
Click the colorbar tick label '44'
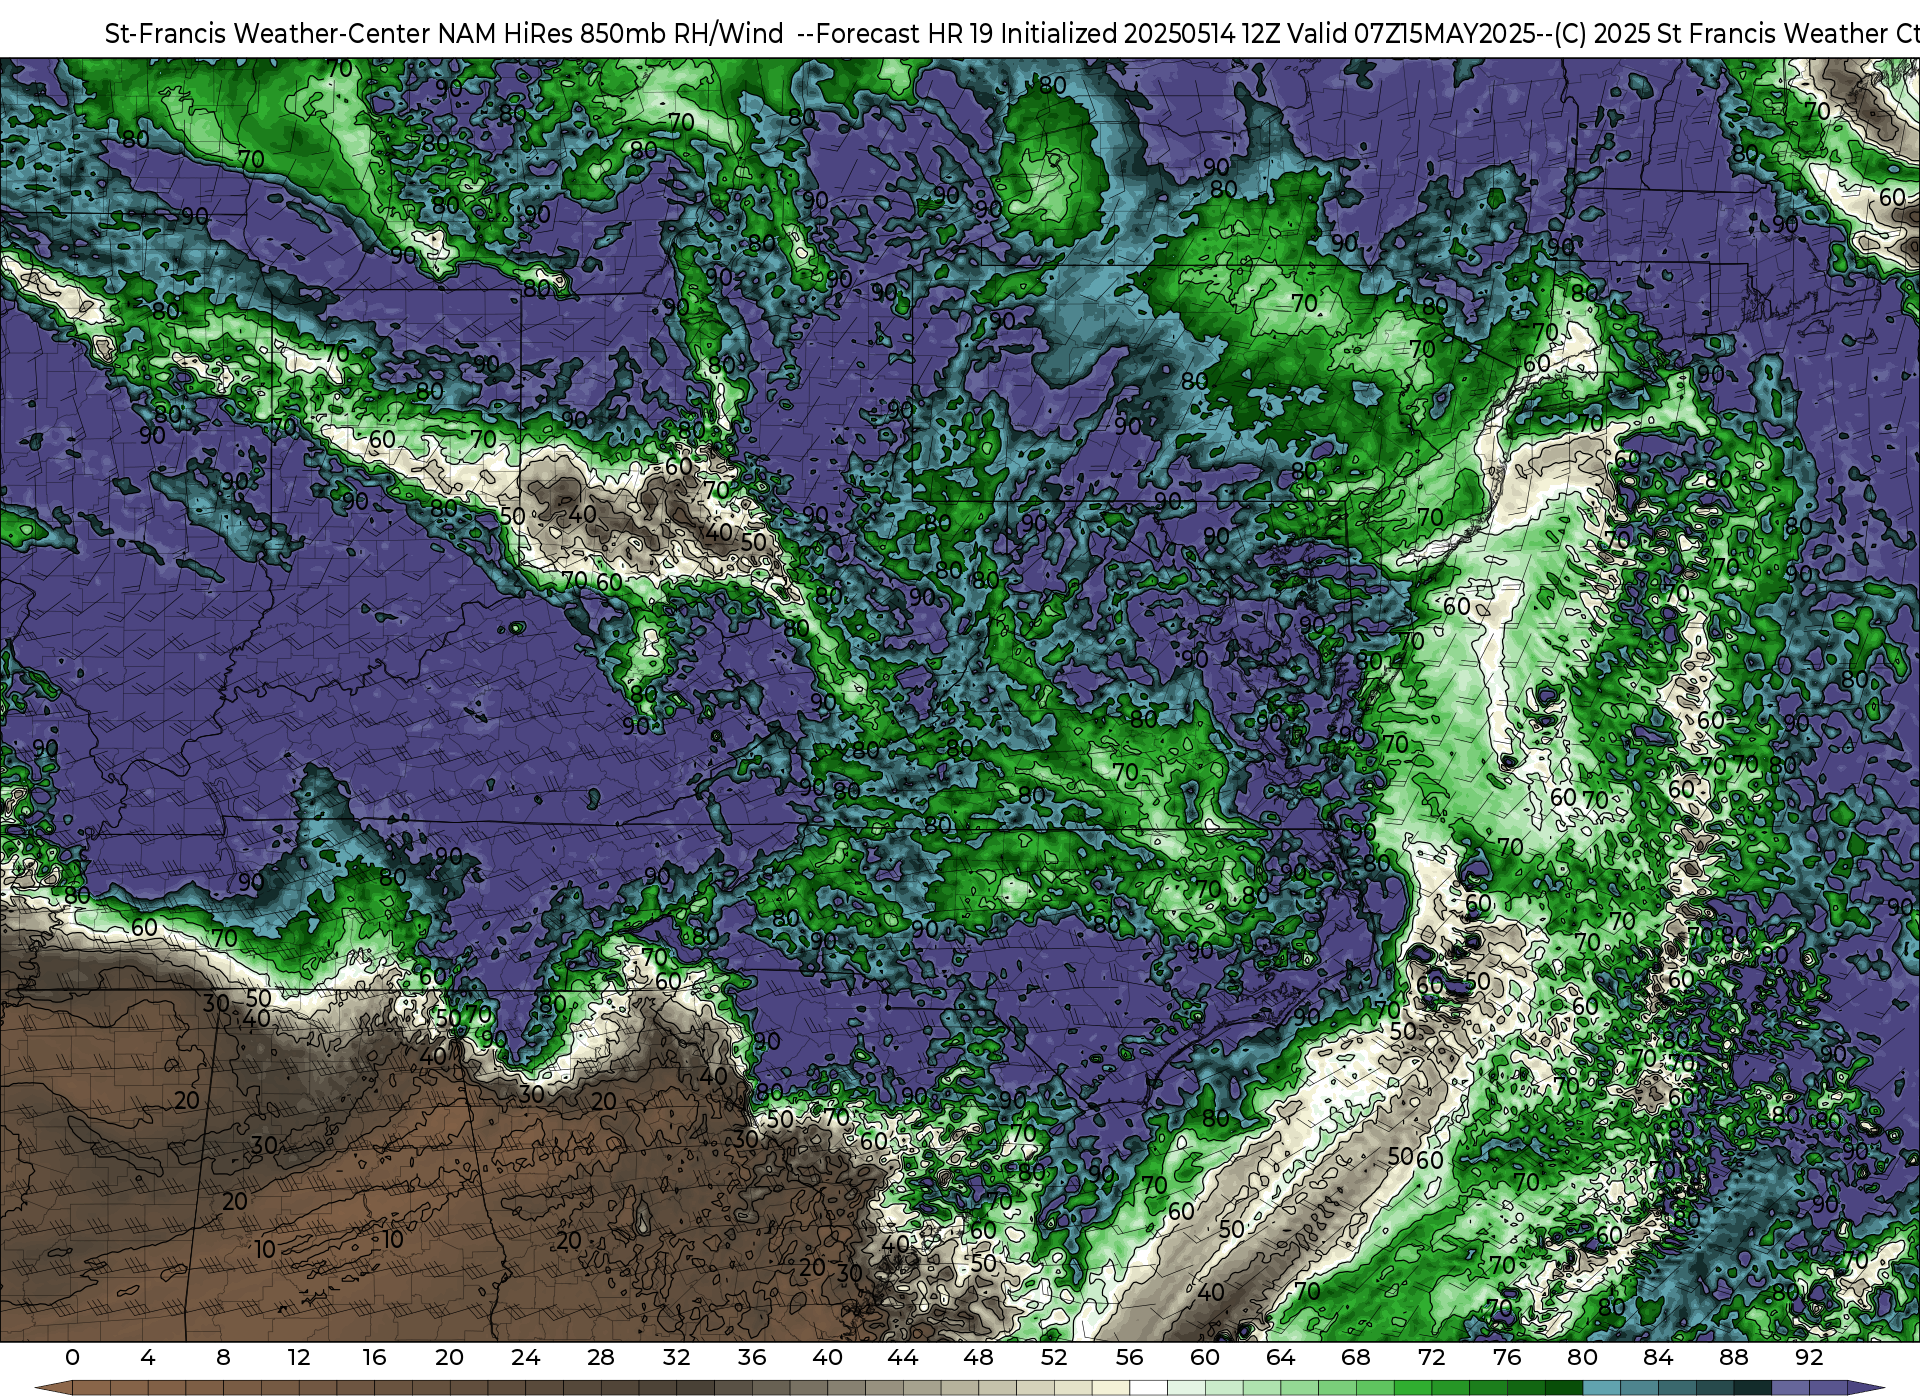(x=903, y=1358)
